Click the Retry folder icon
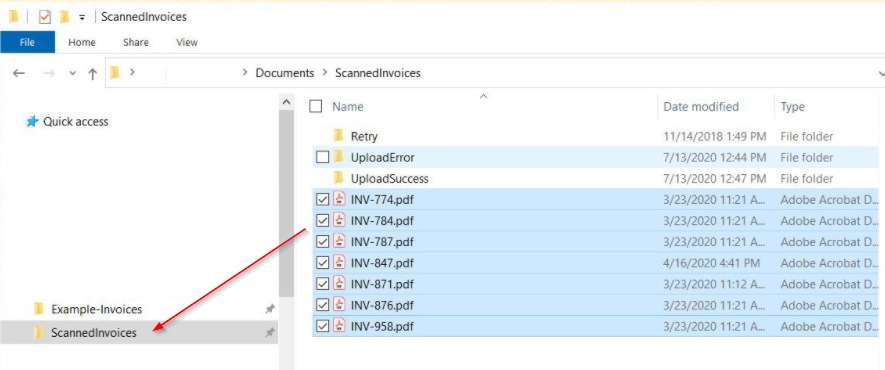885x370 pixels. (339, 135)
